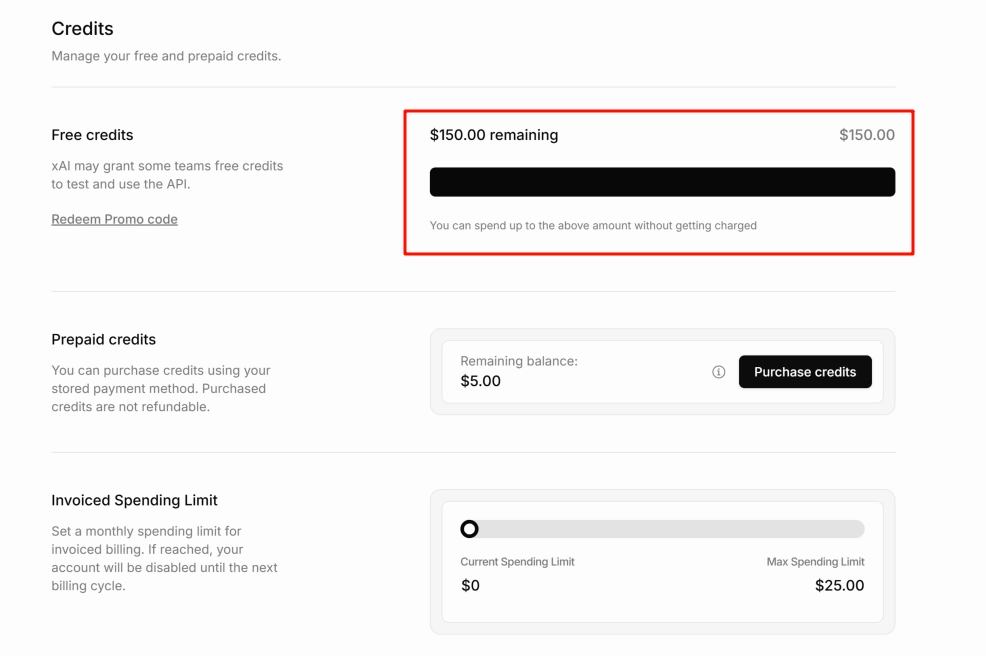This screenshot has width=986, height=656.
Task: Open the Redeem Promo code link
Action: click(x=114, y=219)
